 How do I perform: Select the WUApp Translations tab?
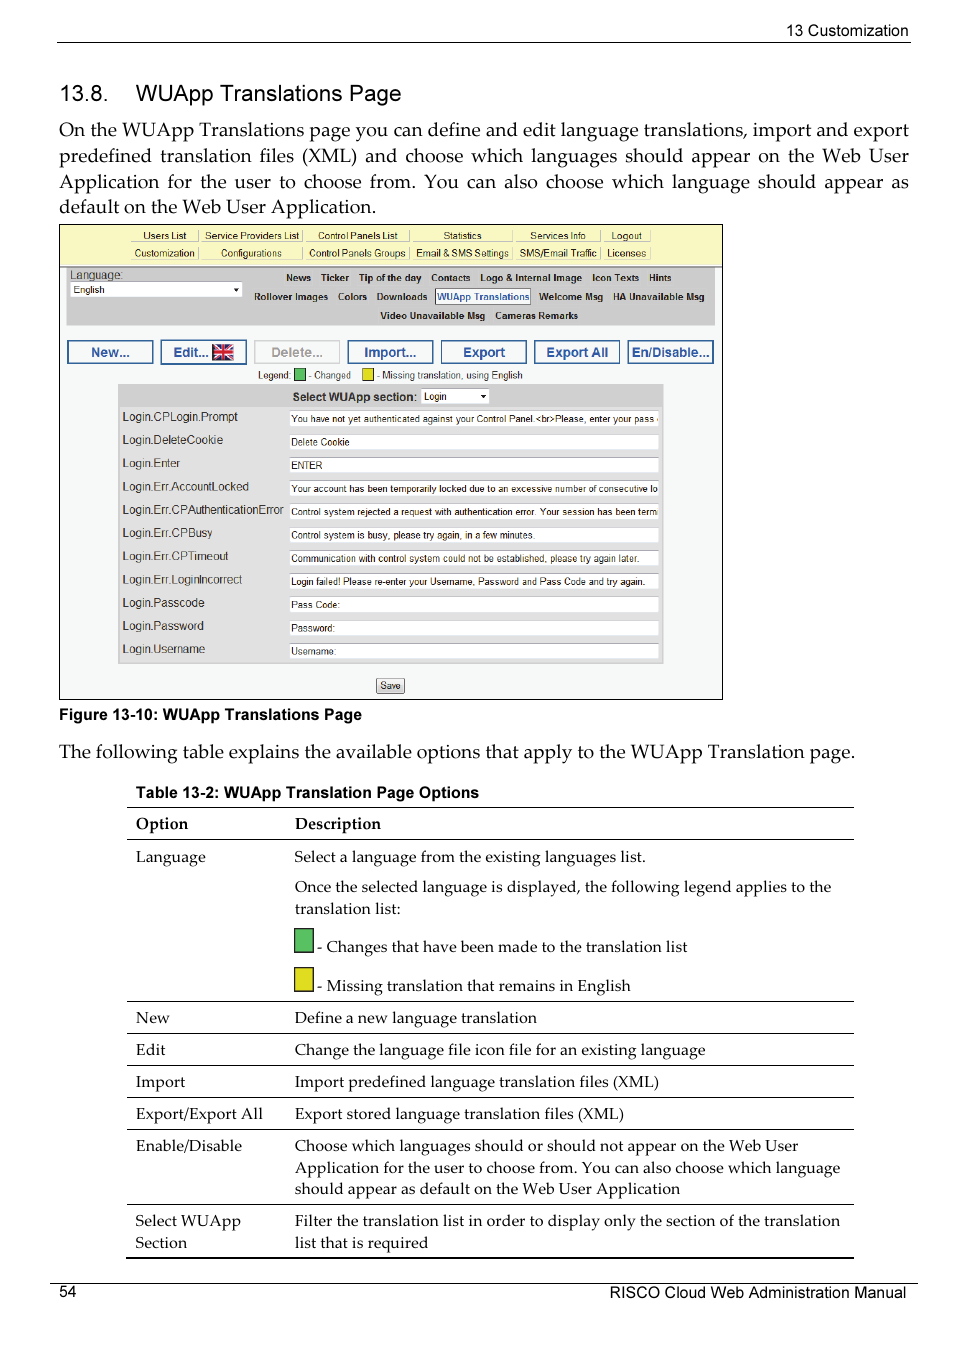coord(483,297)
